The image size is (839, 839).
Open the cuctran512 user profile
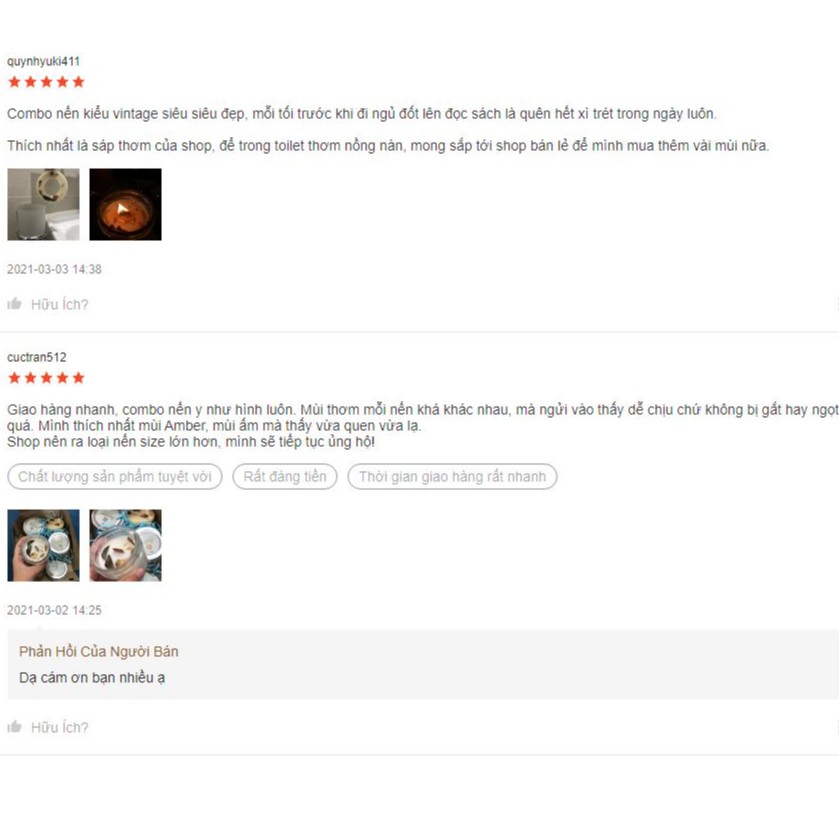point(37,357)
